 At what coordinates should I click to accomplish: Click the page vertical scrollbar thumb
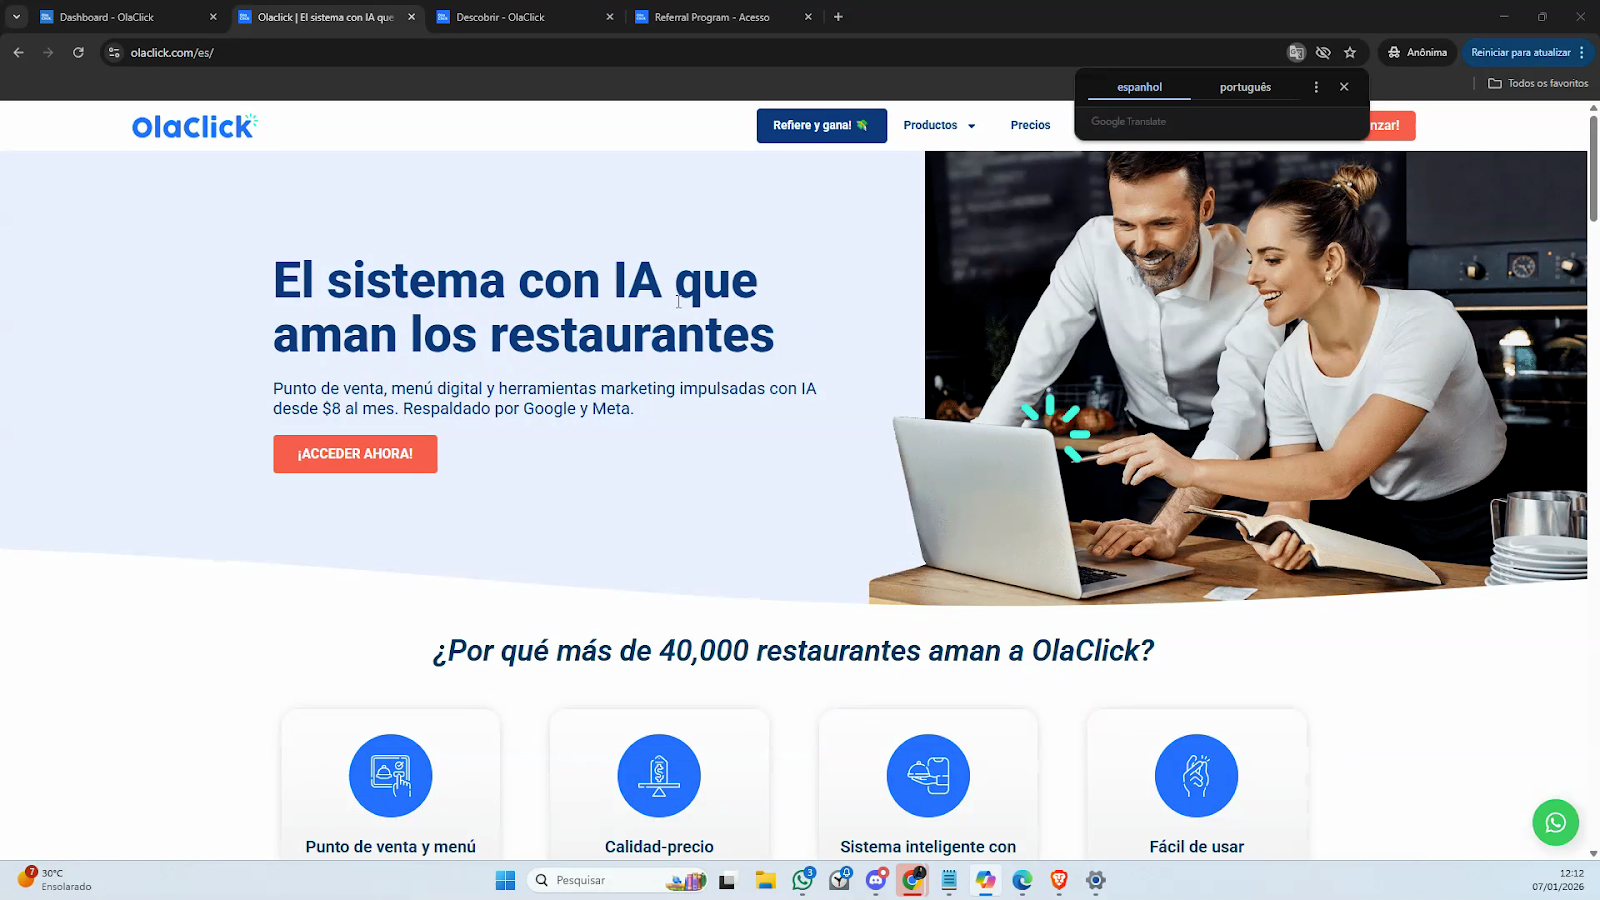[1593, 170]
